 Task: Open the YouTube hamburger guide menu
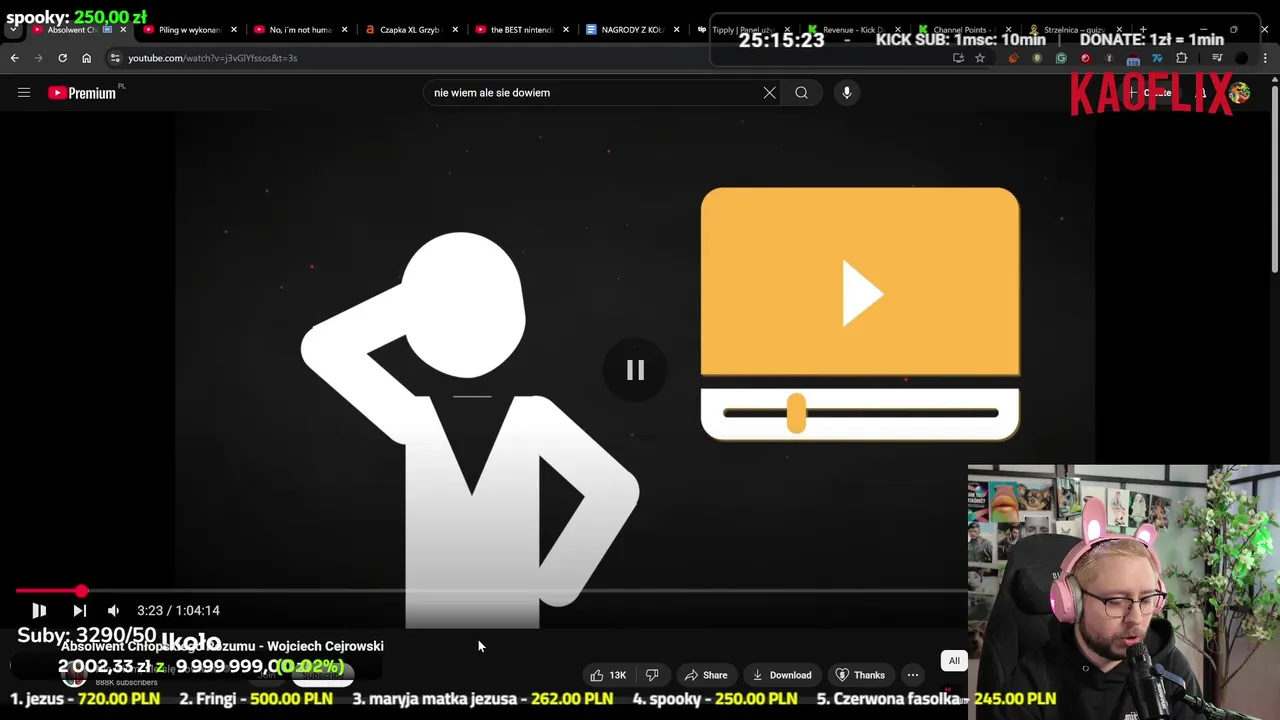[x=24, y=93]
